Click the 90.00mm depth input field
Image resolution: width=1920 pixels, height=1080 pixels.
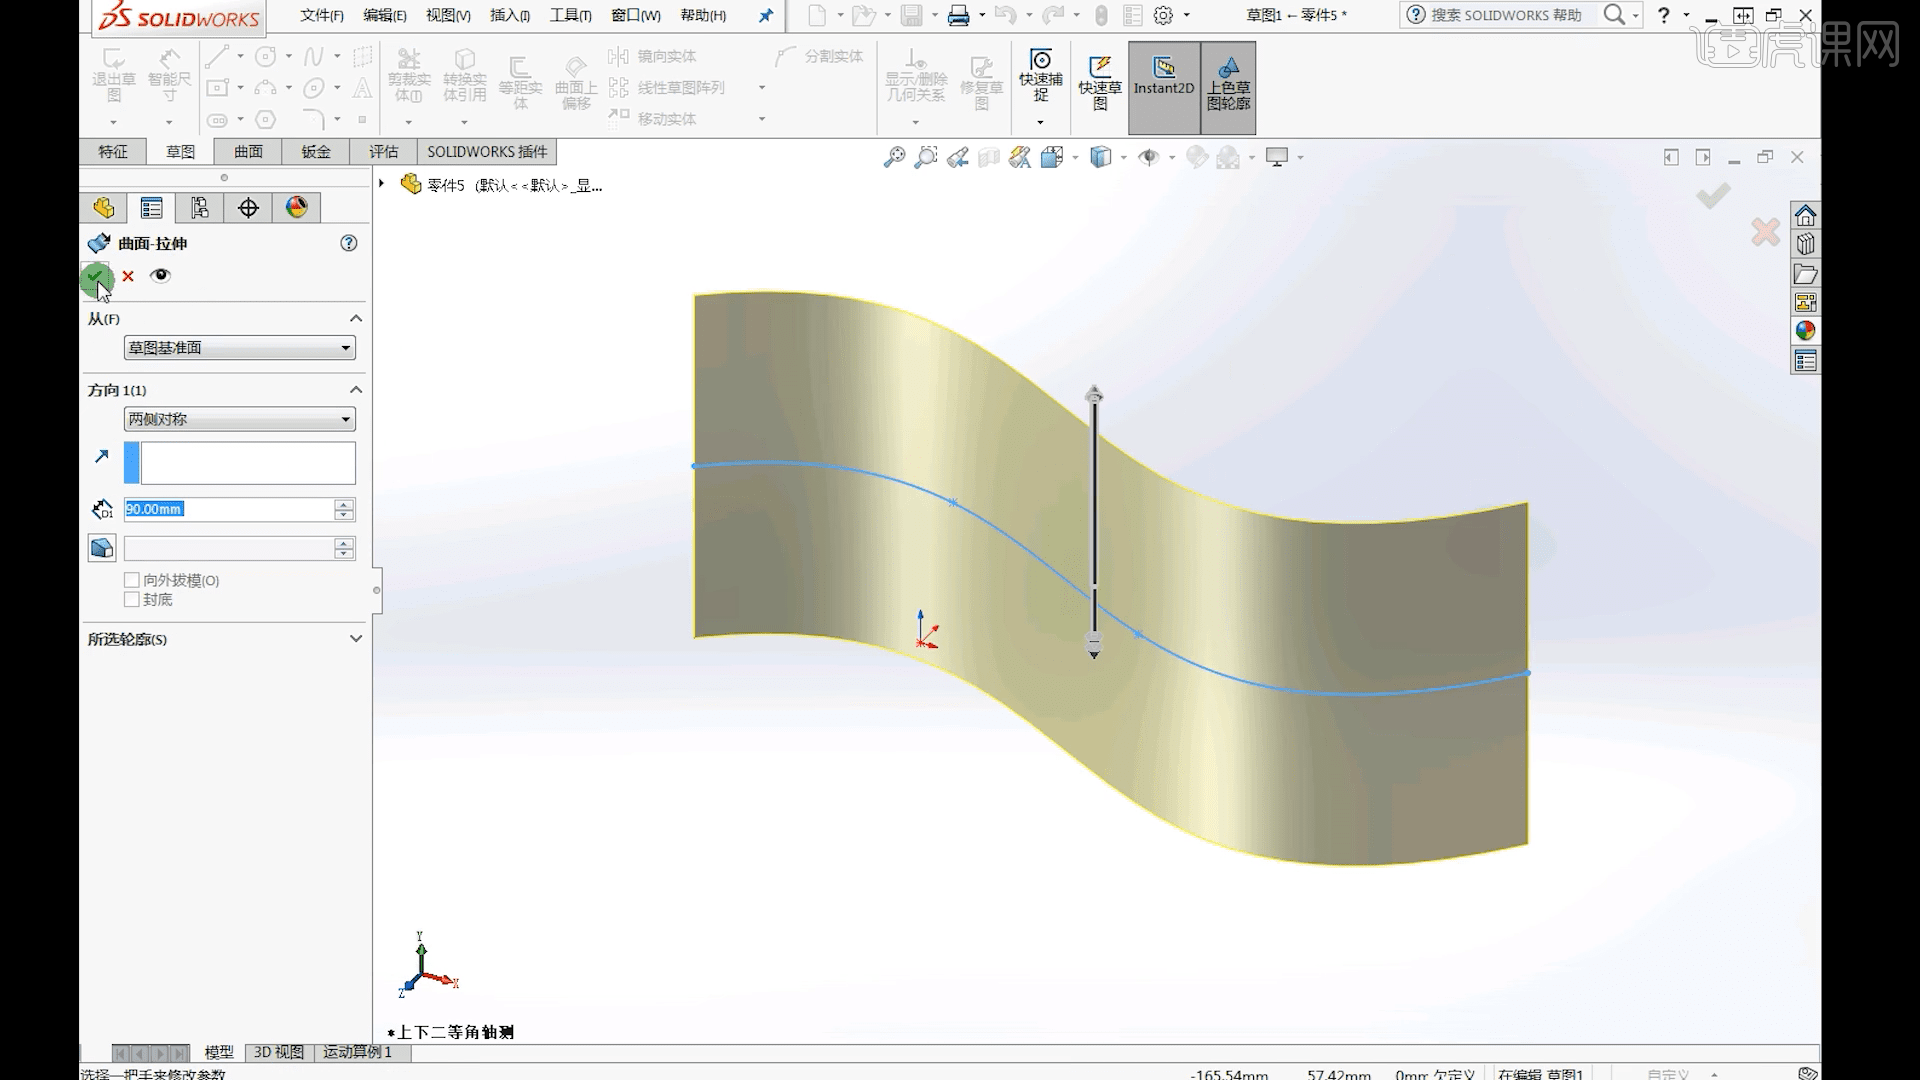pyautogui.click(x=228, y=509)
